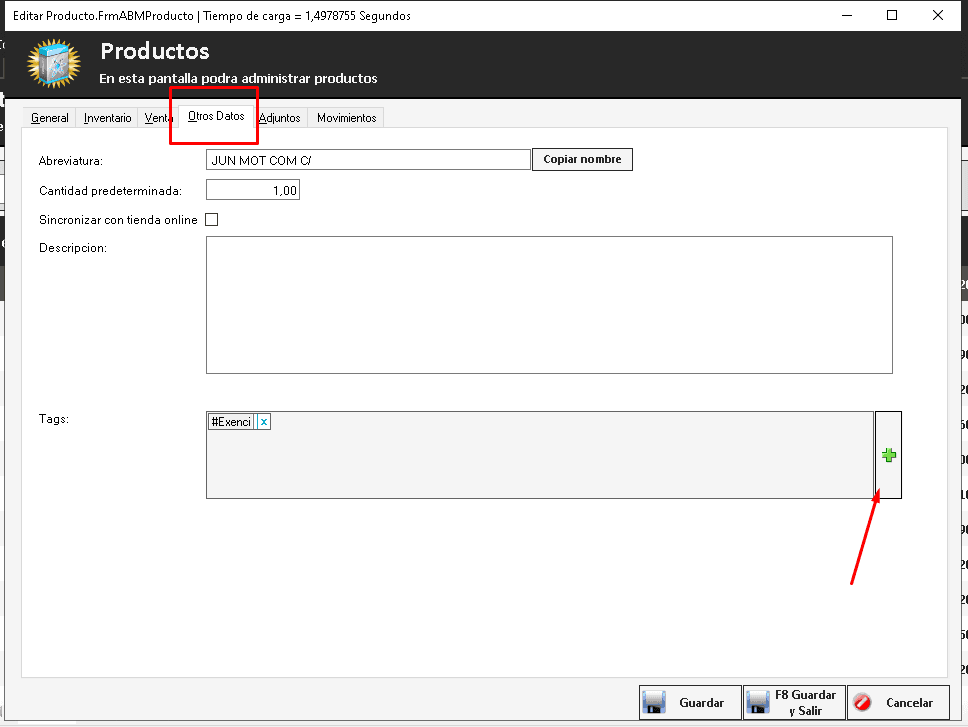The height and width of the screenshot is (727, 968).
Task: Select the Venta tab
Action: pyautogui.click(x=158, y=118)
